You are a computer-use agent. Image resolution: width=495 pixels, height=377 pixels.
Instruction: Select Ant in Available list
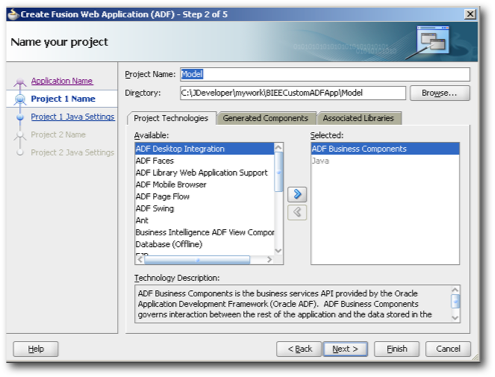point(204,220)
